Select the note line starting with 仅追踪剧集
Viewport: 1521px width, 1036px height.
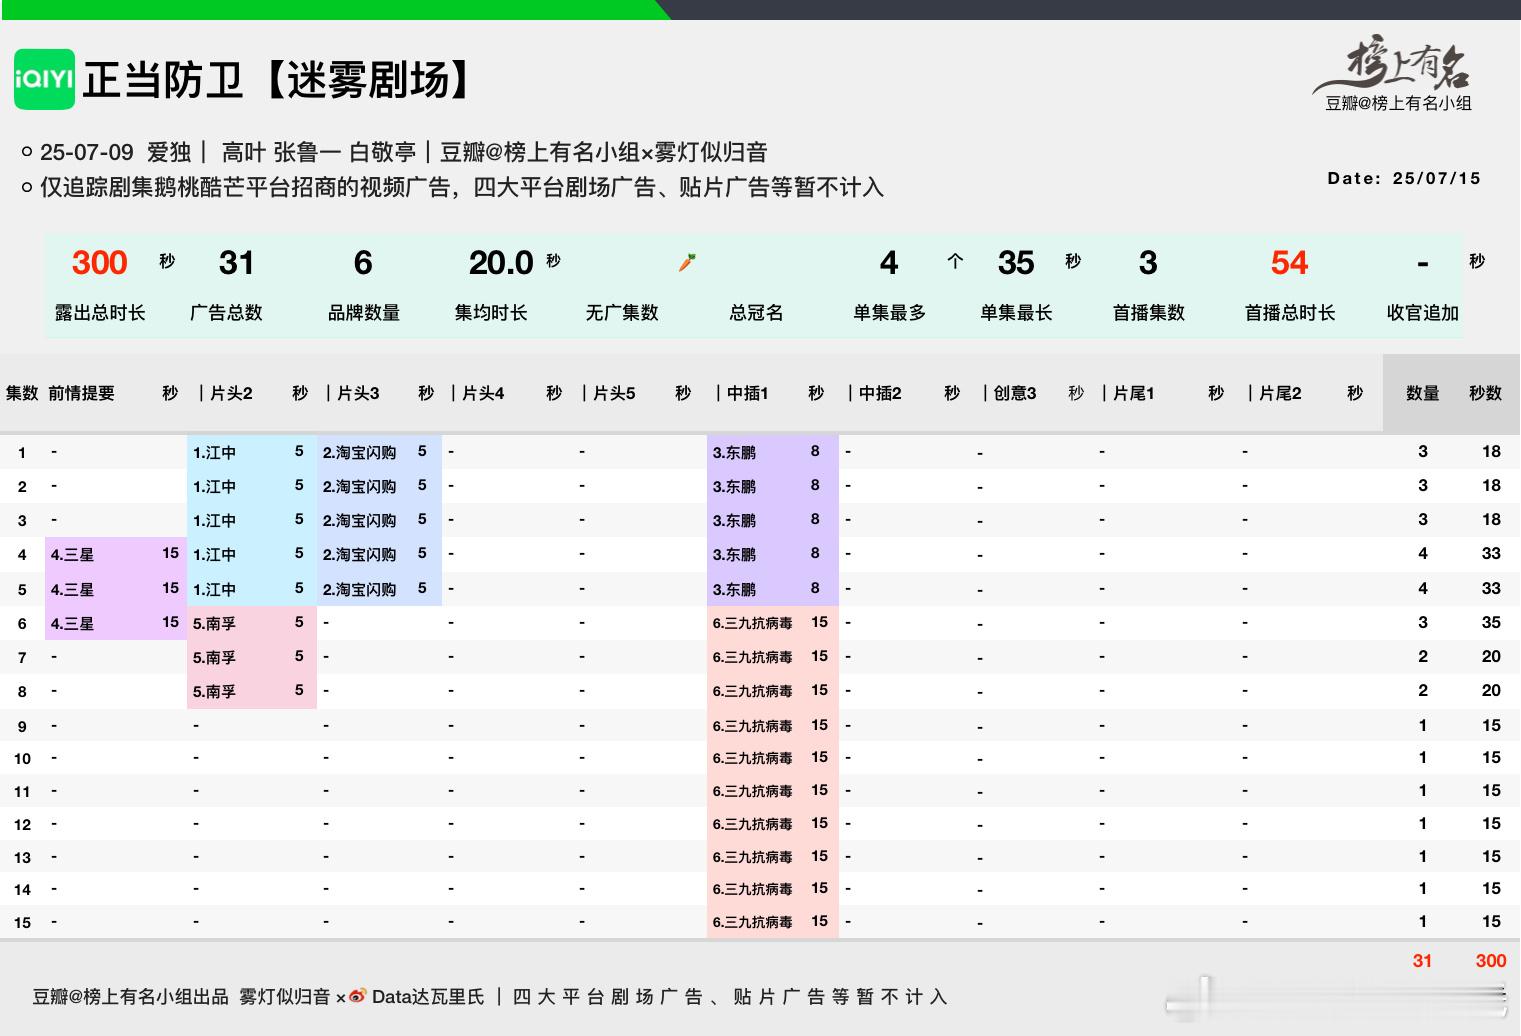coord(461,187)
